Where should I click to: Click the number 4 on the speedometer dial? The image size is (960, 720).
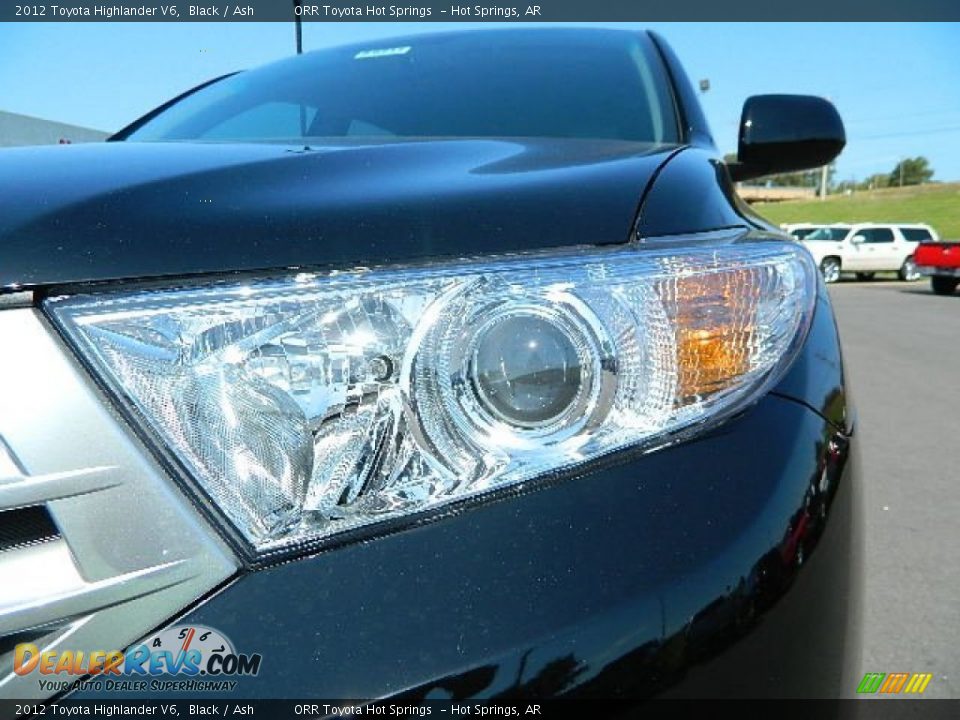tap(156, 643)
